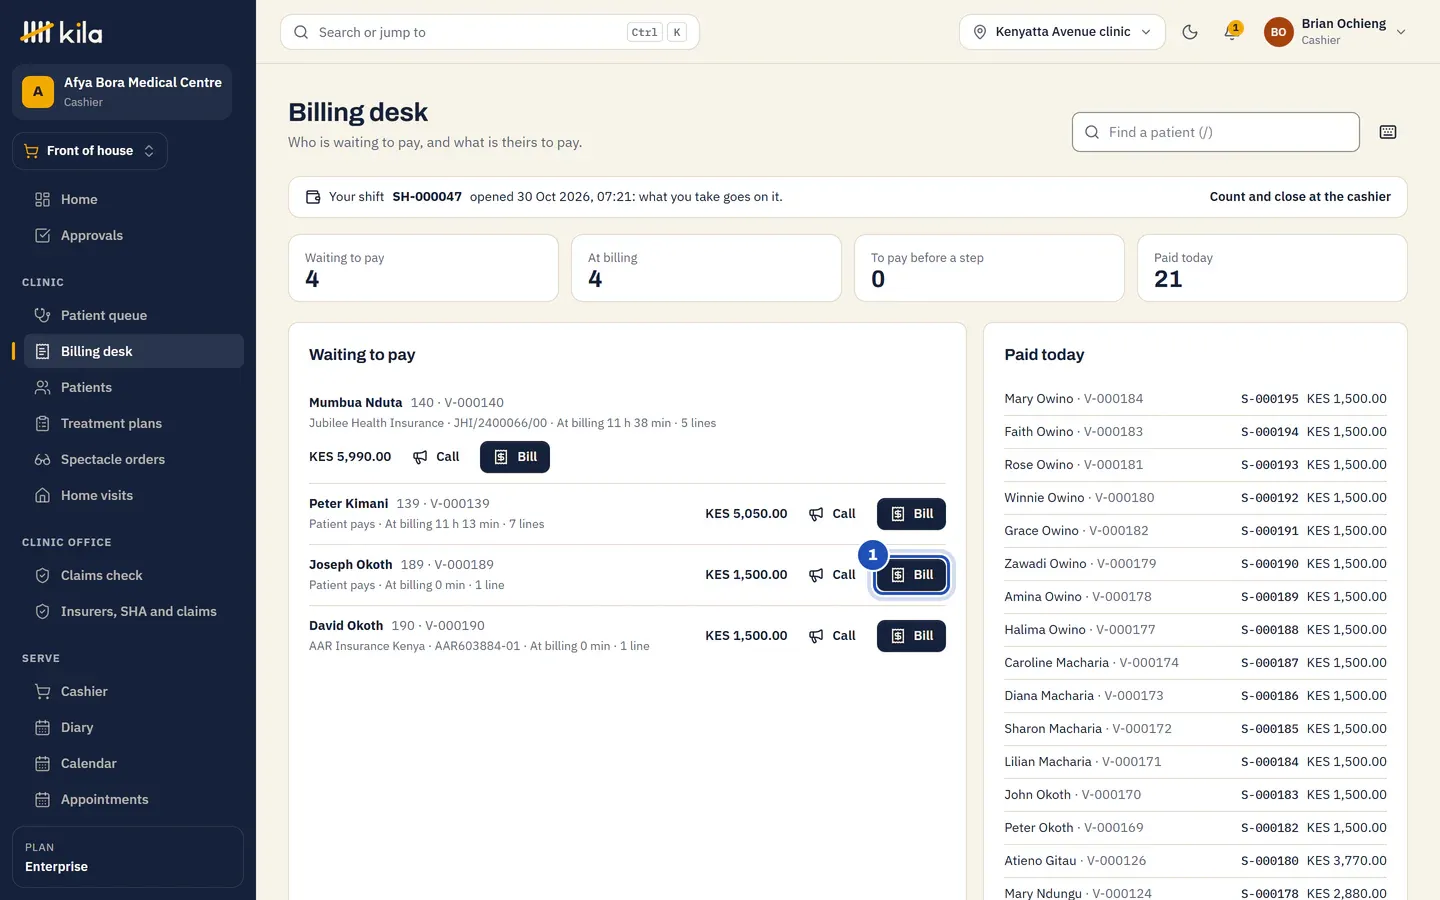
Task: Bill Joseph Okoth's visit
Action: [x=911, y=575]
